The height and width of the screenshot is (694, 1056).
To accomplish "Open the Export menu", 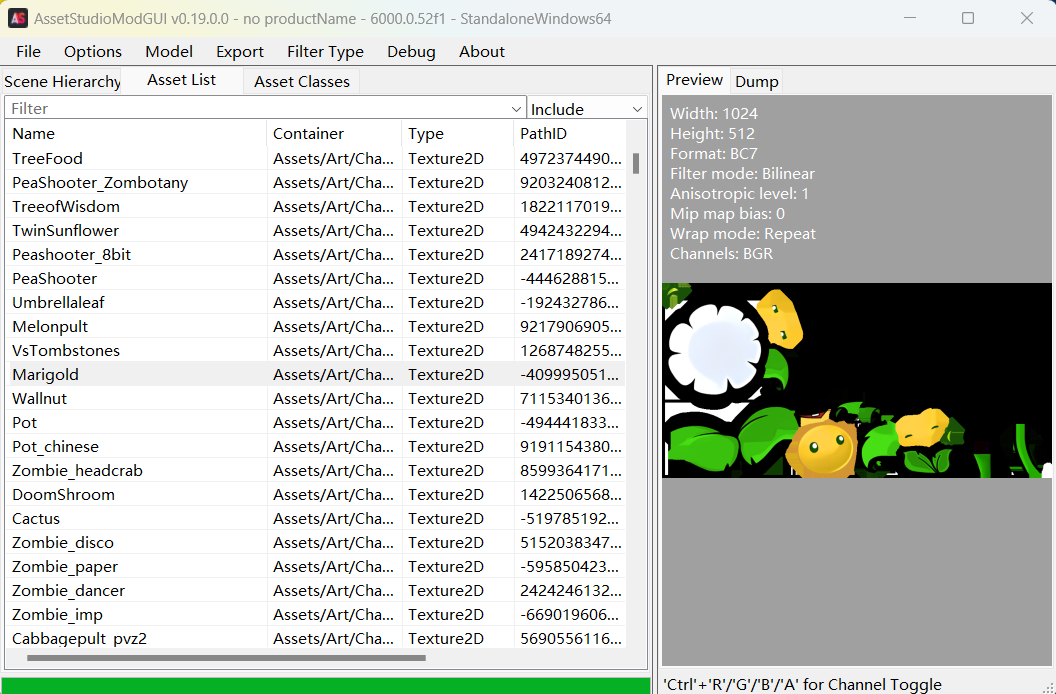I will (240, 52).
